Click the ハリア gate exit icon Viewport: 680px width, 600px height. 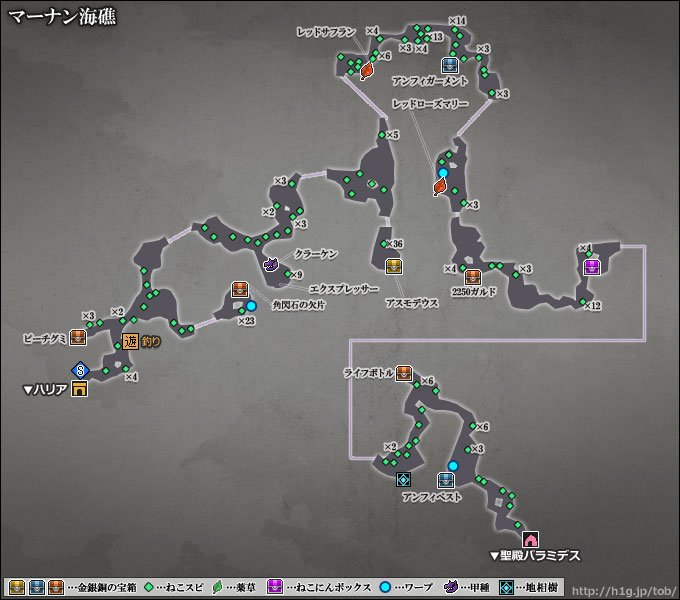click(x=79, y=388)
